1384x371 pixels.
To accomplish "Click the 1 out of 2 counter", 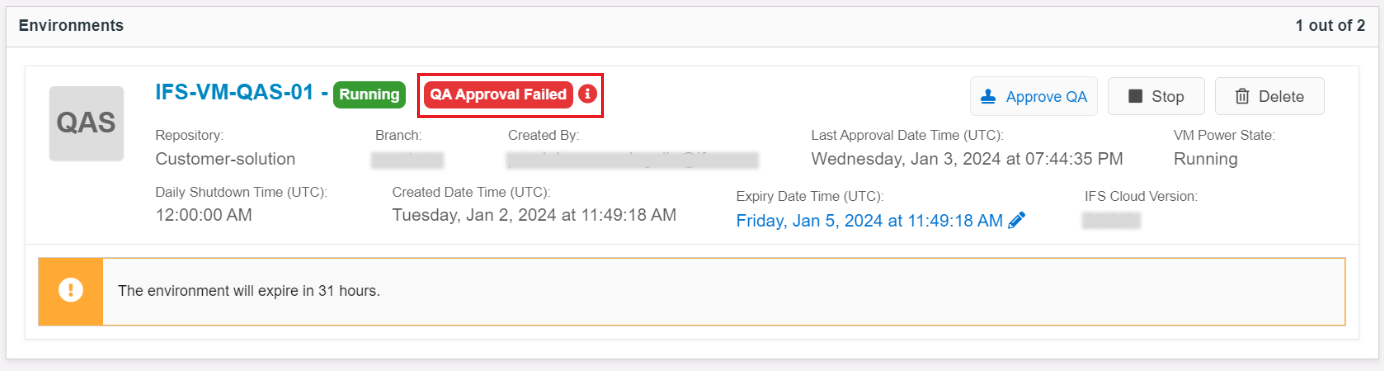I will click(1330, 25).
